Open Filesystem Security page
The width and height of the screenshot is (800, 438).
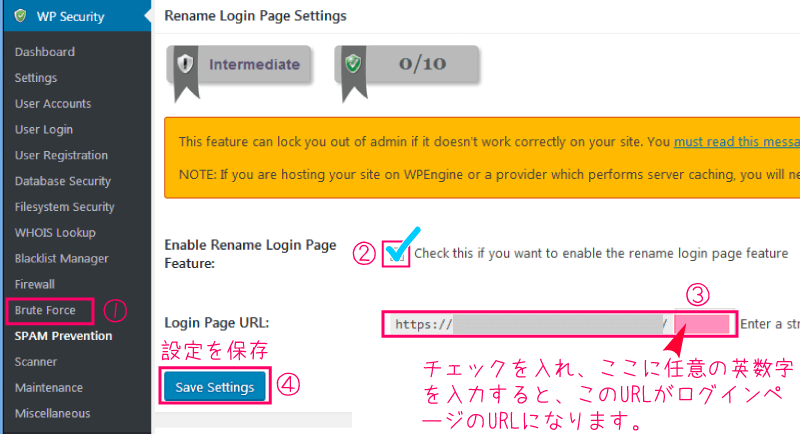(65, 207)
